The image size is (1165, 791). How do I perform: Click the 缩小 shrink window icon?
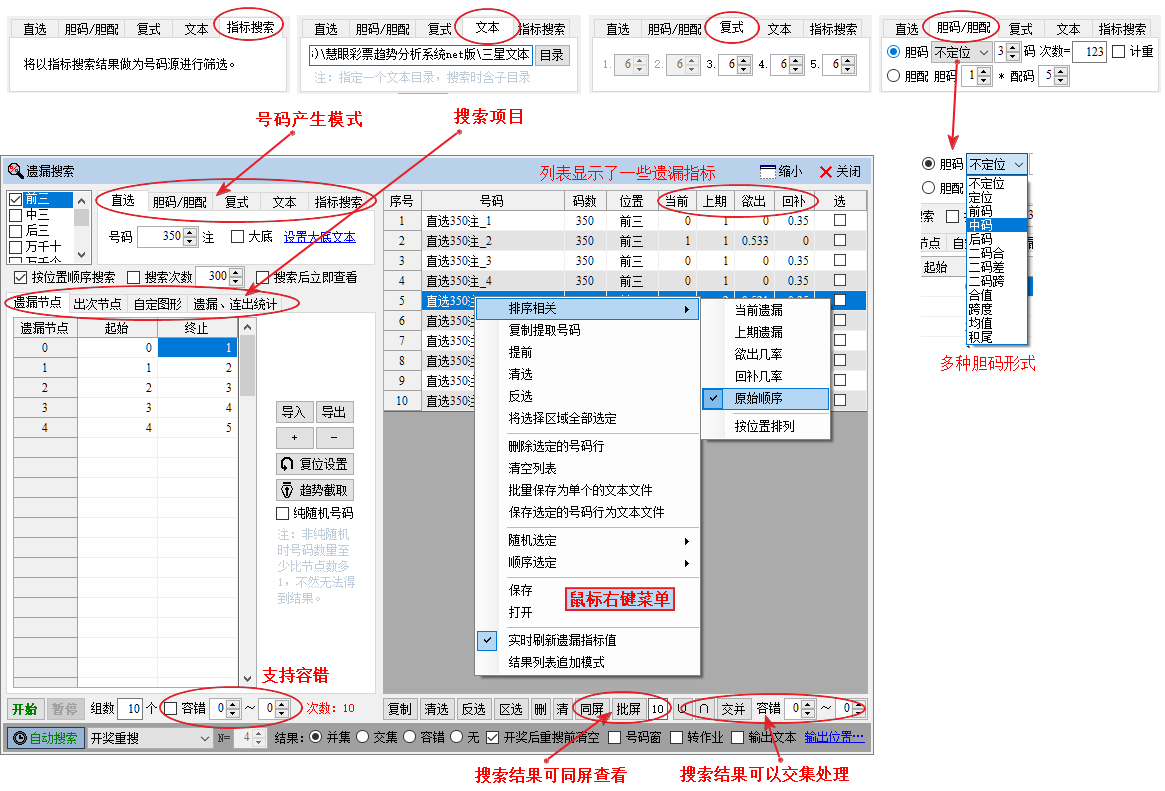pyautogui.click(x=780, y=171)
